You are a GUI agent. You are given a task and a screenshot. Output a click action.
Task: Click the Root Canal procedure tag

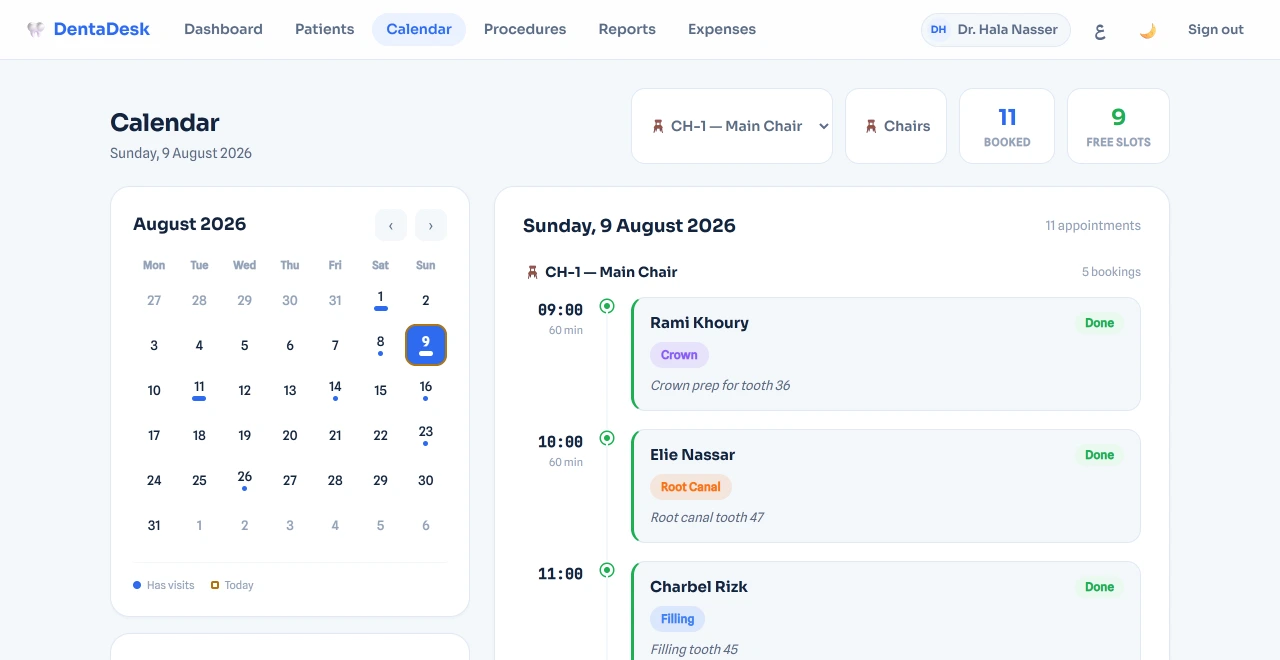point(691,487)
